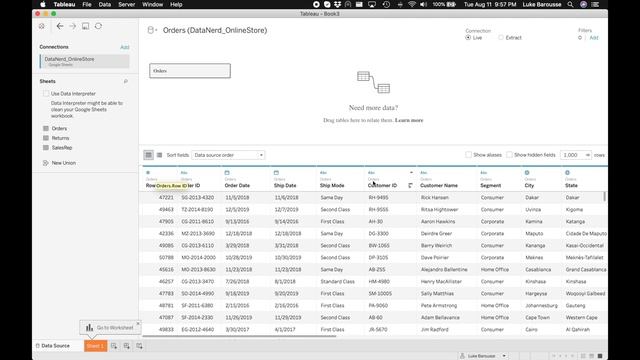Select the Extract connection radio button

tap(501, 38)
